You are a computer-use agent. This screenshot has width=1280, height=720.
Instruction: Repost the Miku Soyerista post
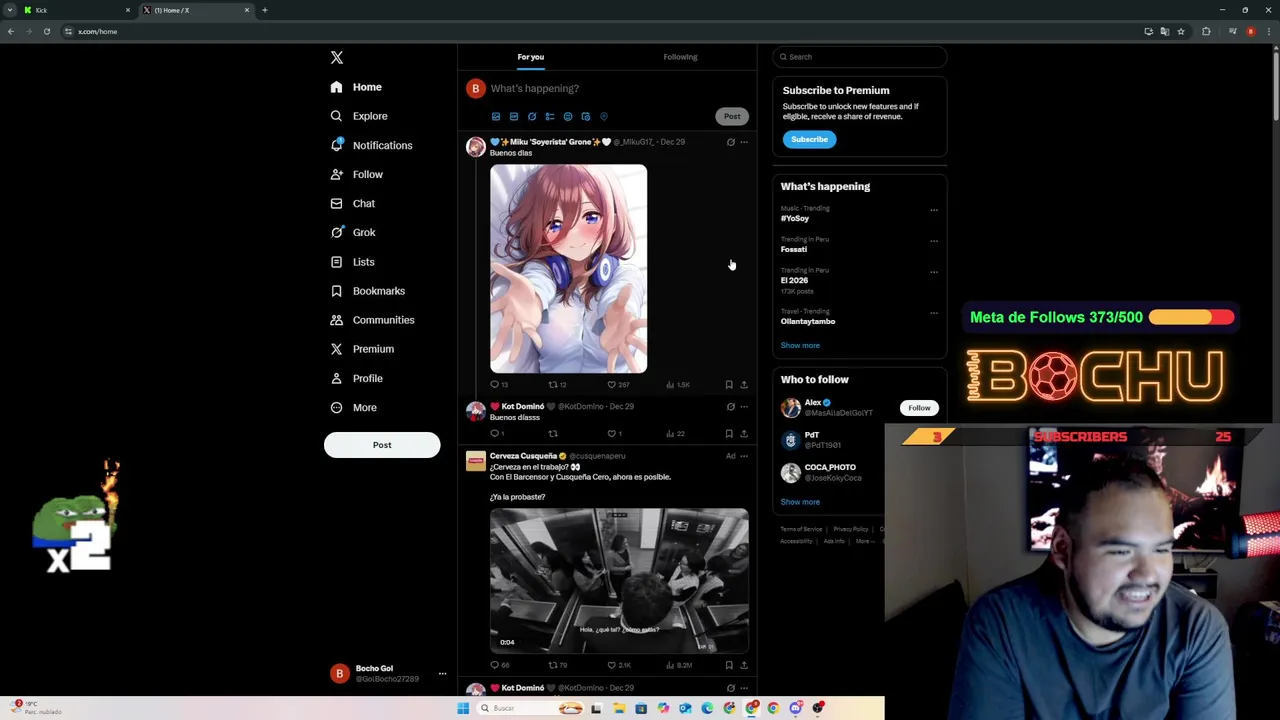[x=557, y=384]
